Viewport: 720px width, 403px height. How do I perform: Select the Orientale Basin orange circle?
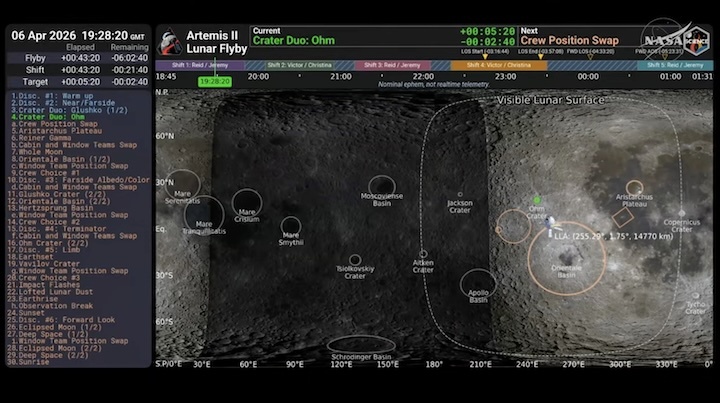tap(567, 258)
